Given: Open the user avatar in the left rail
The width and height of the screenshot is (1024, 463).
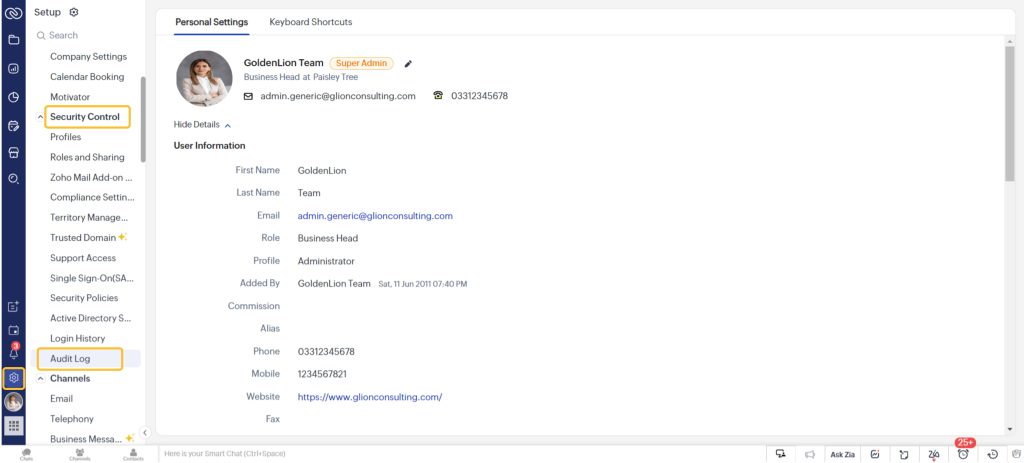Looking at the screenshot, I should click(13, 402).
